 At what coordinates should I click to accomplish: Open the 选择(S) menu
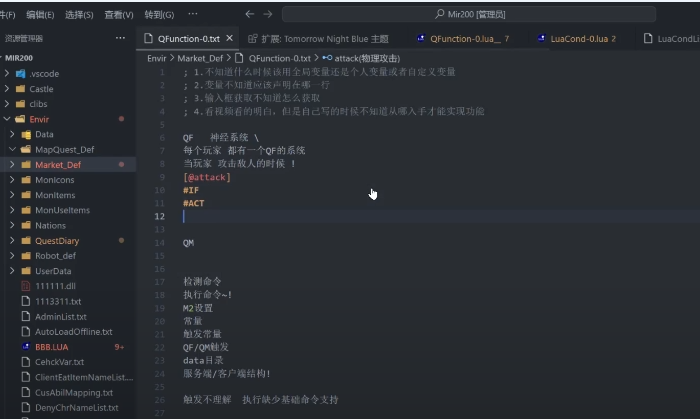click(79, 15)
